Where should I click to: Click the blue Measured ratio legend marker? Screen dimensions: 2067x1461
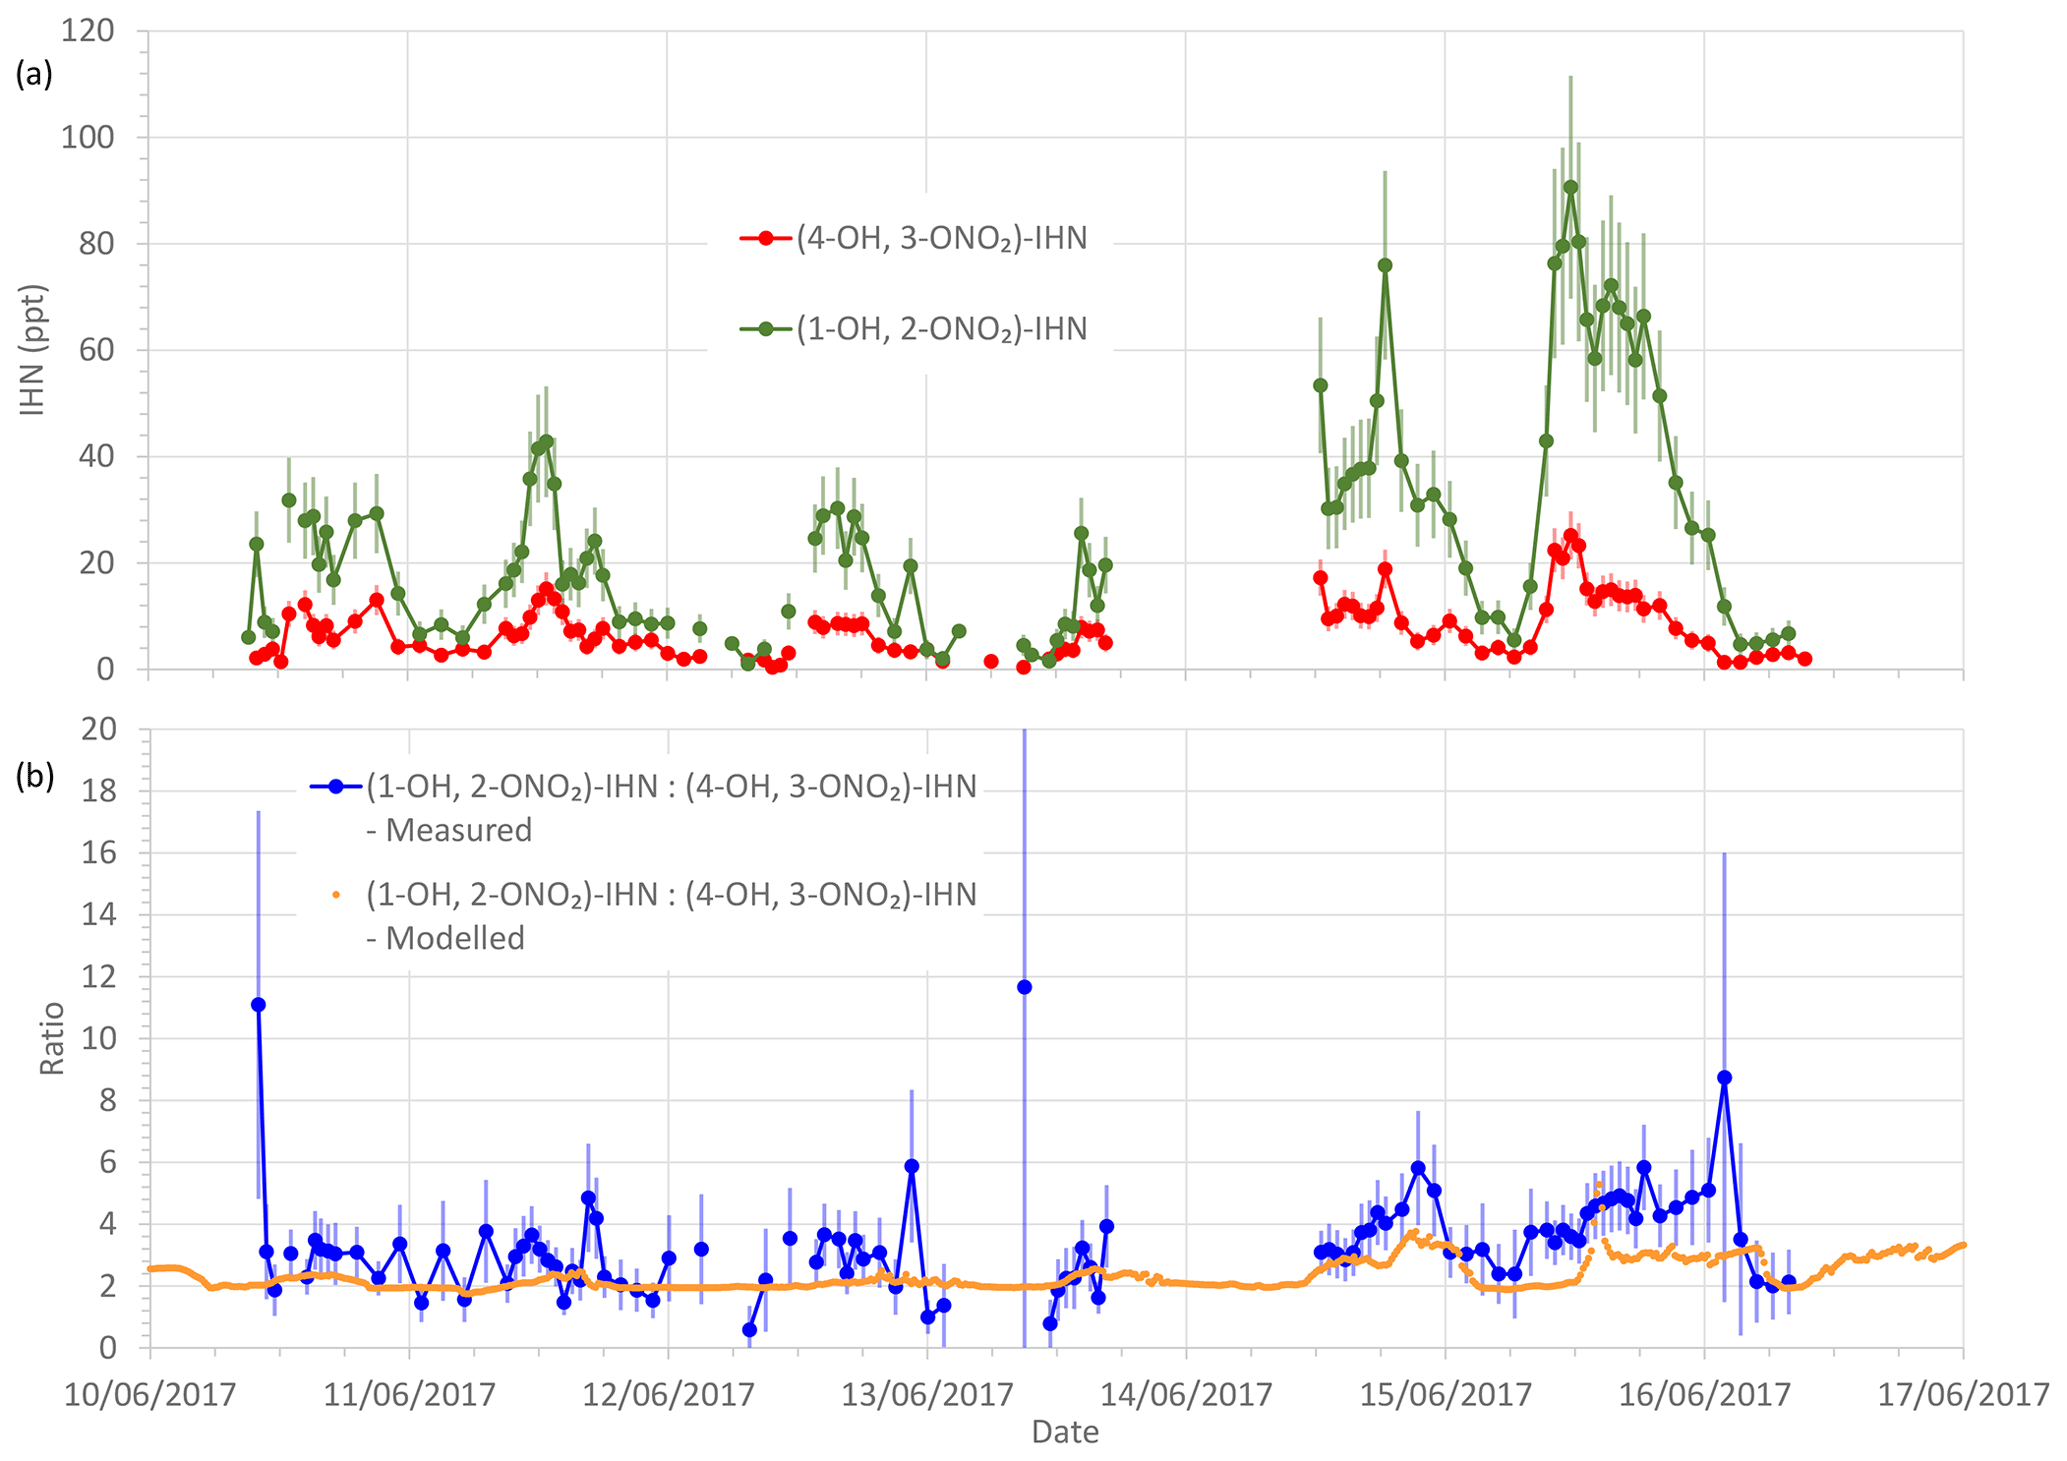pyautogui.click(x=336, y=787)
